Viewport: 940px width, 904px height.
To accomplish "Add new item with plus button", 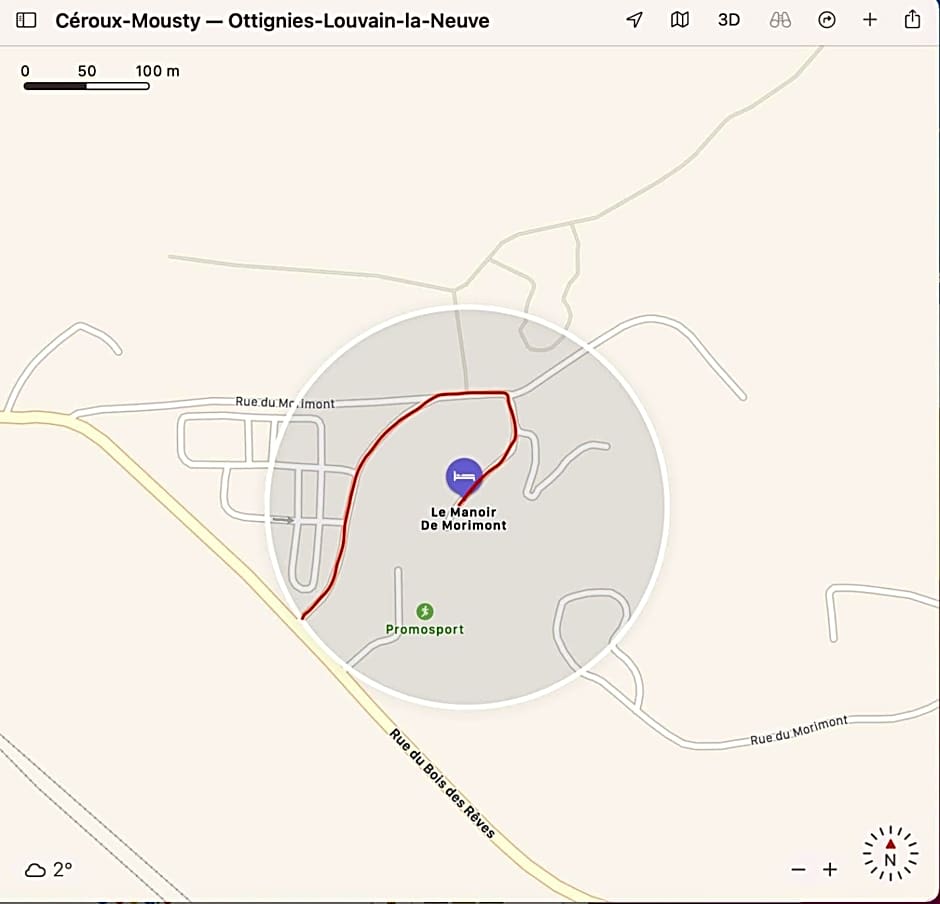I will click(x=870, y=20).
